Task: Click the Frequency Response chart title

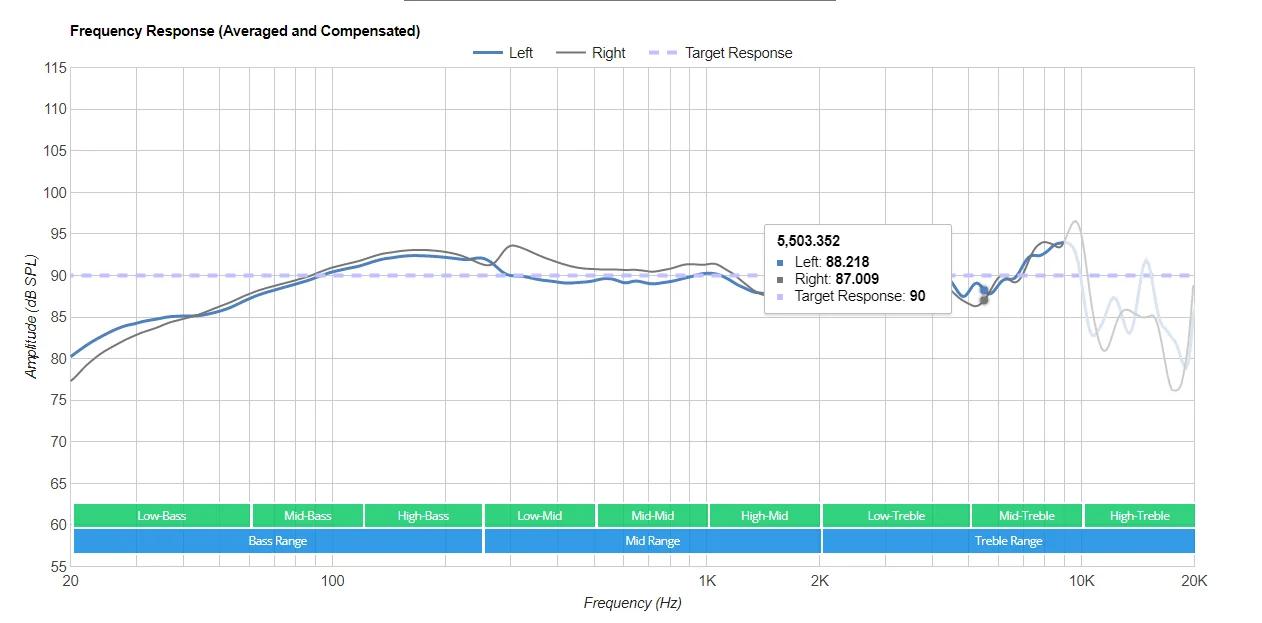Action: click(245, 31)
